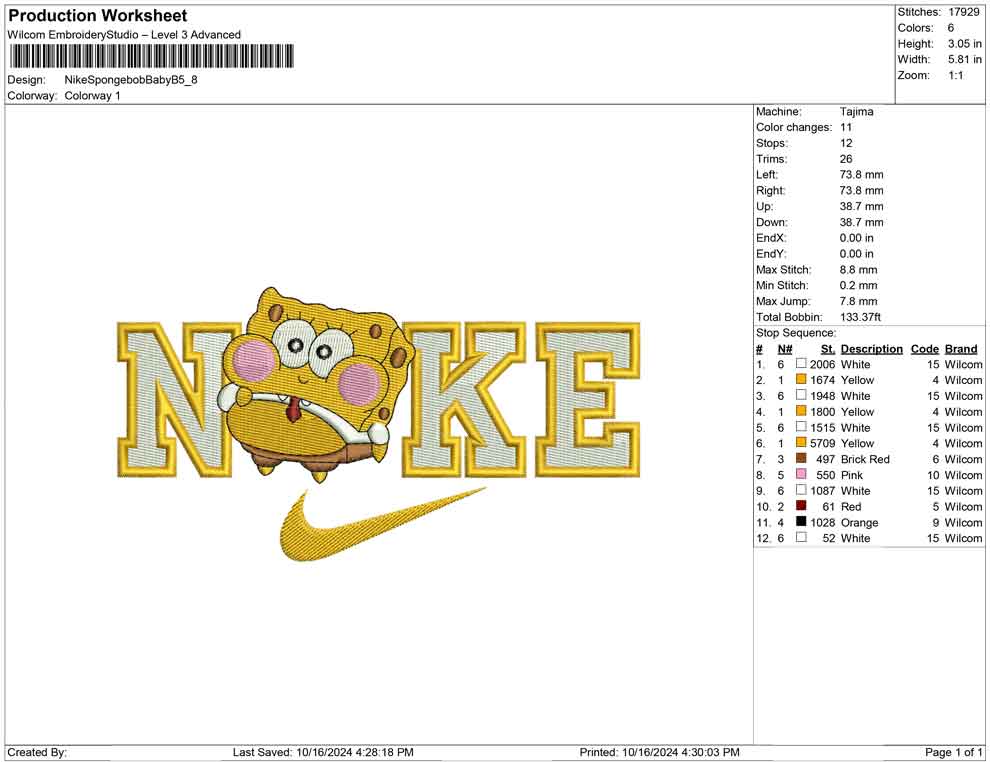Click the Last Saved timestamp in footer
The height and width of the screenshot is (762, 990).
323,752
